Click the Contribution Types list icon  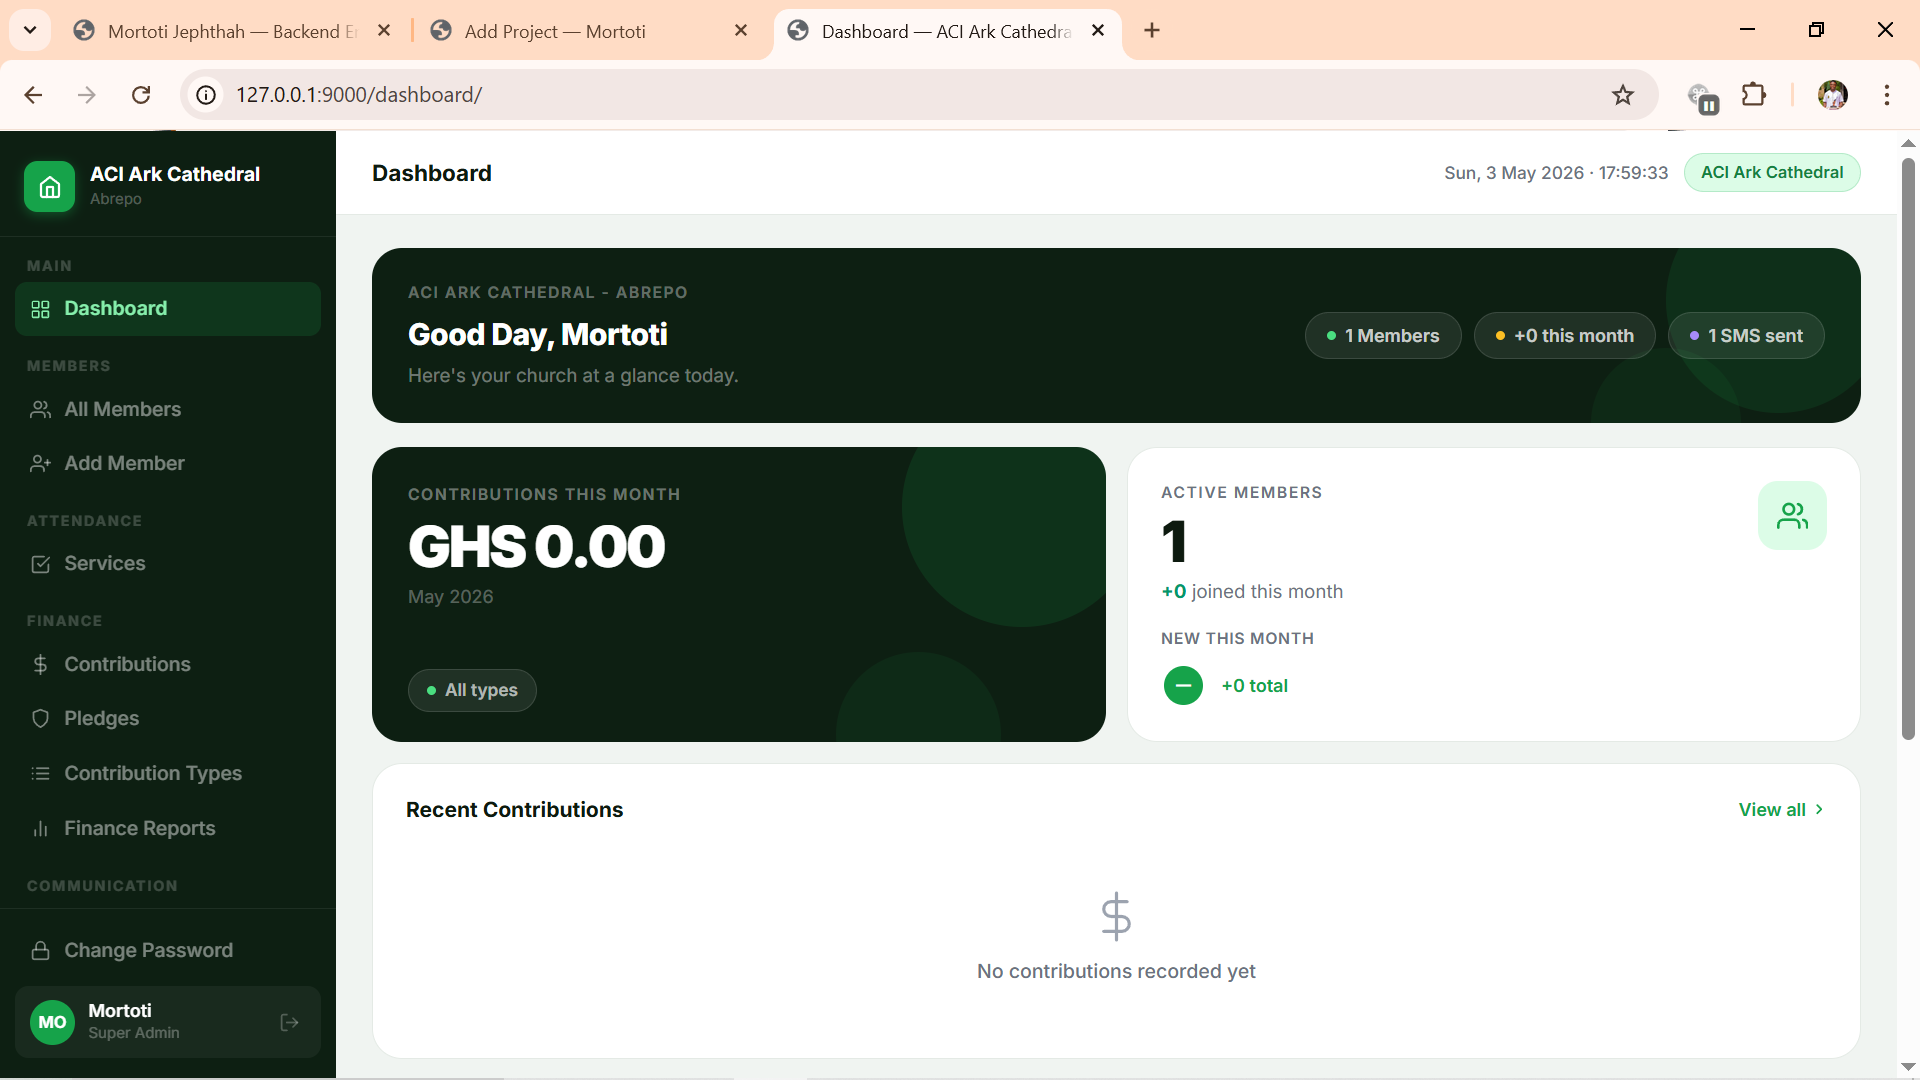click(40, 774)
